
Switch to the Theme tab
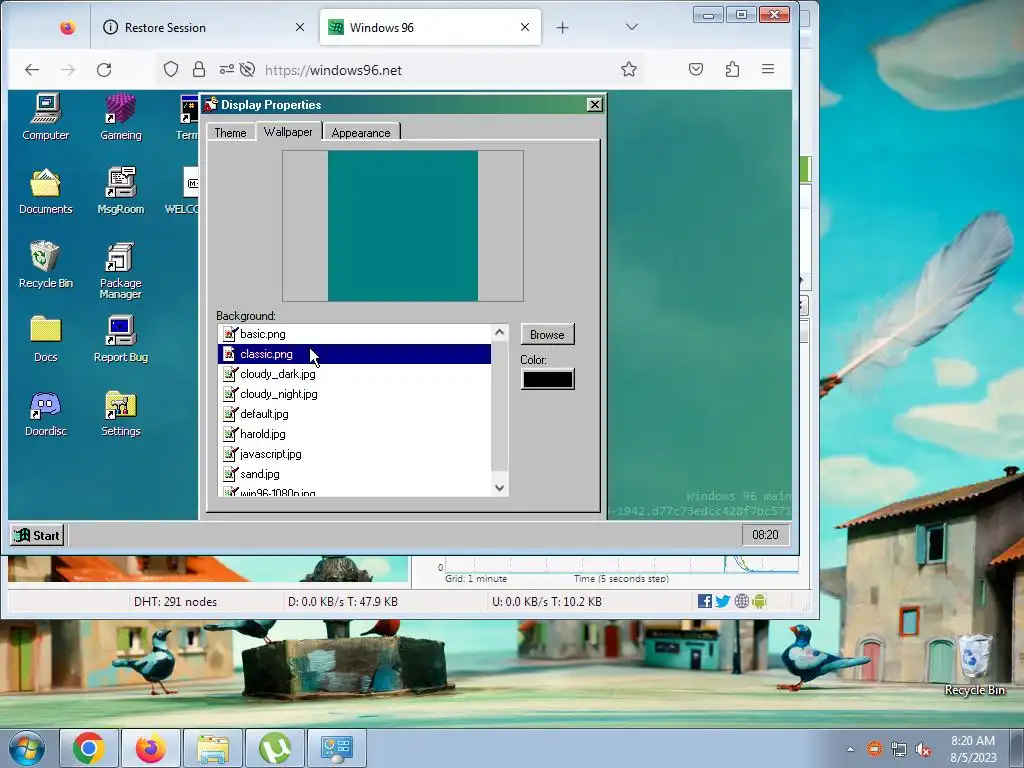point(230,133)
